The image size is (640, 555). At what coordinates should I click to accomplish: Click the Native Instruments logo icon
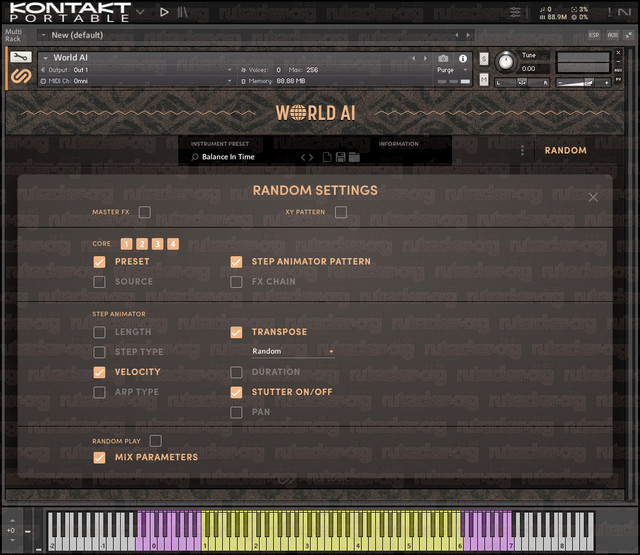(x=624, y=12)
